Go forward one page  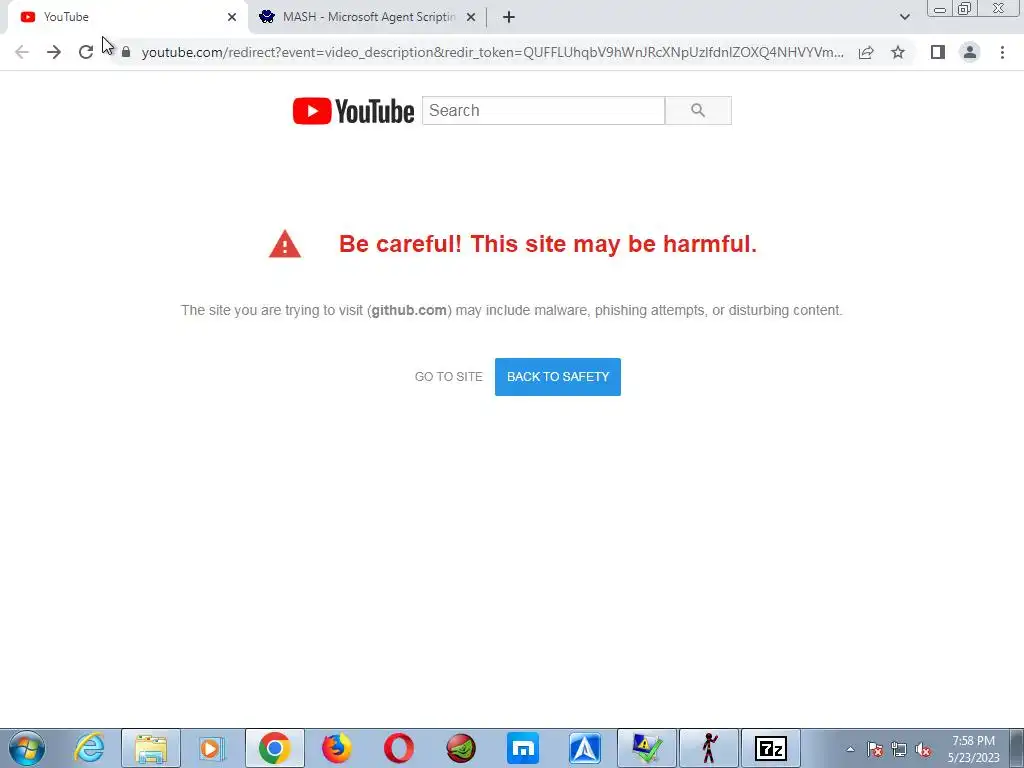coord(54,52)
